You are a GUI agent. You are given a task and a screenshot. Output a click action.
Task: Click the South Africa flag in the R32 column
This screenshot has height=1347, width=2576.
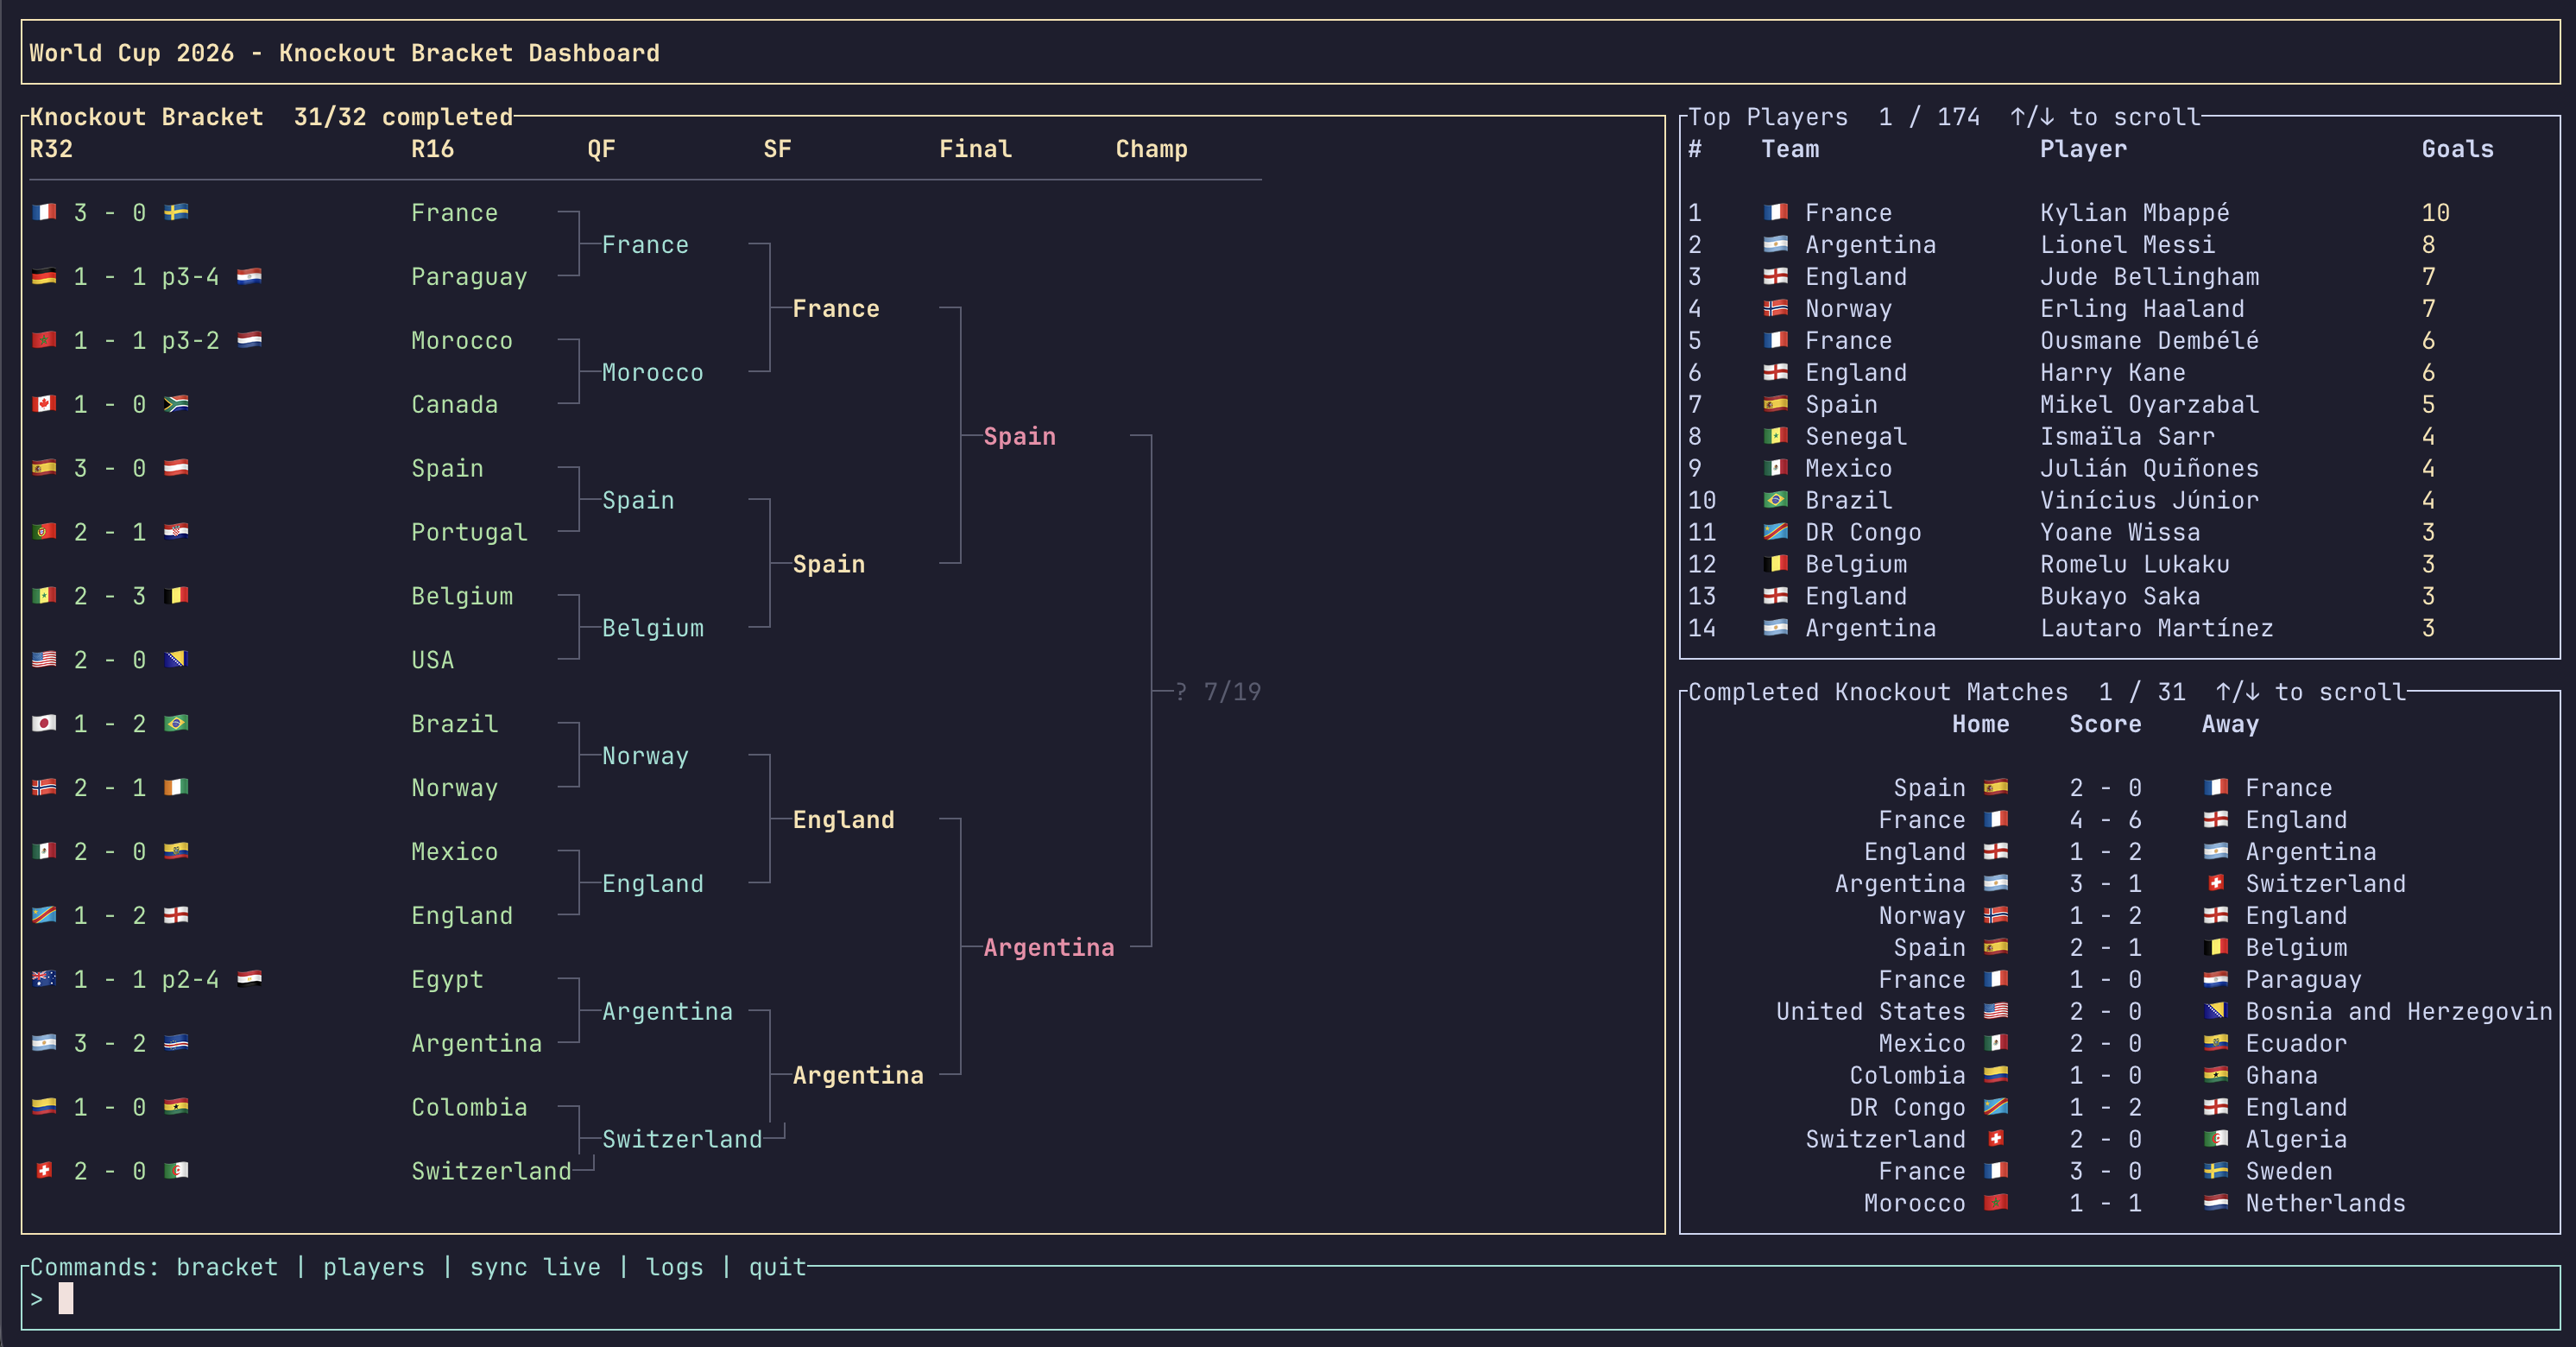click(x=176, y=404)
